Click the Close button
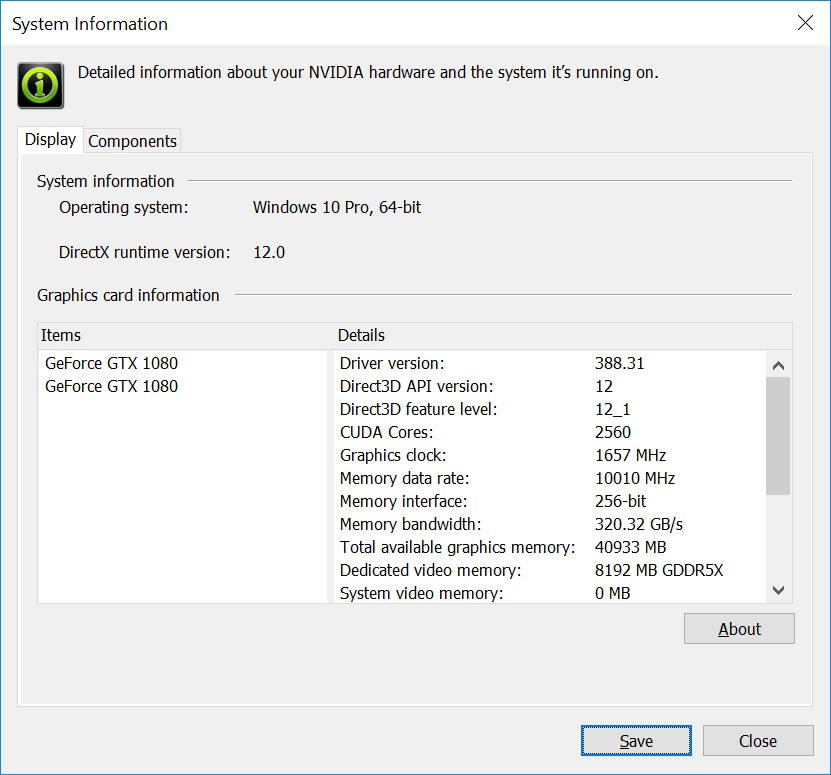 758,741
